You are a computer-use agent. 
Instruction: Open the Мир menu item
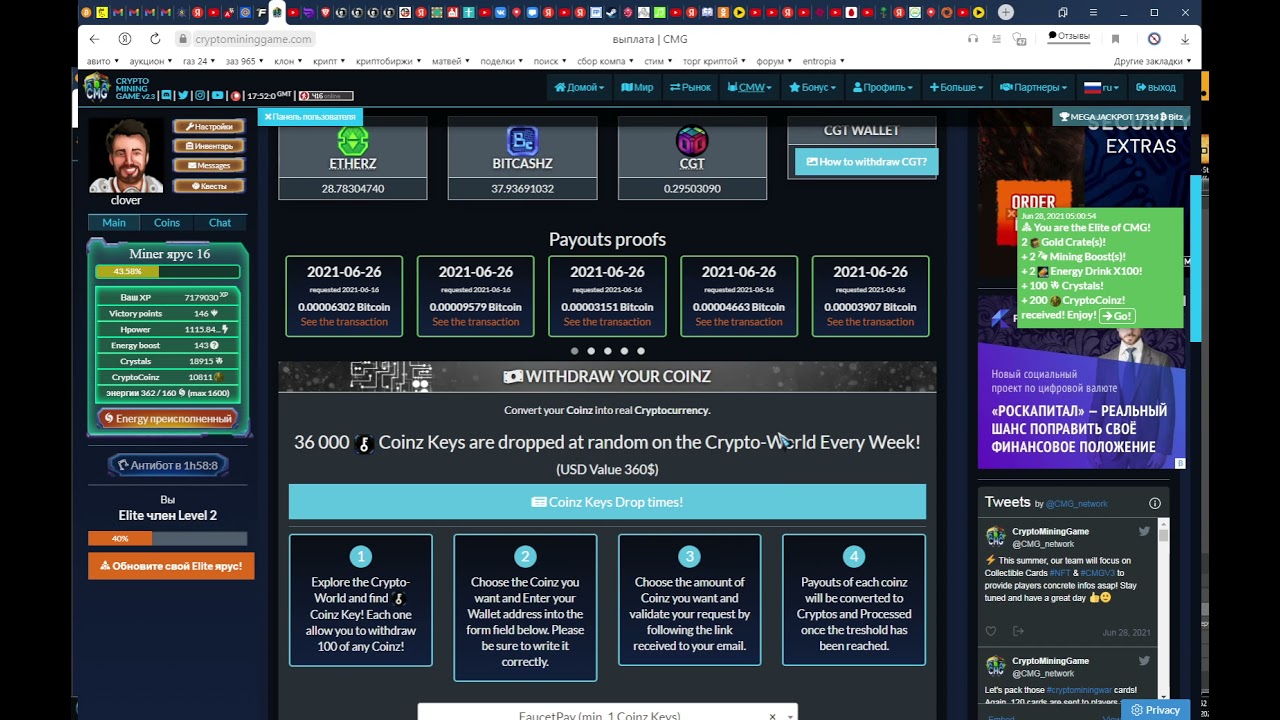(637, 87)
